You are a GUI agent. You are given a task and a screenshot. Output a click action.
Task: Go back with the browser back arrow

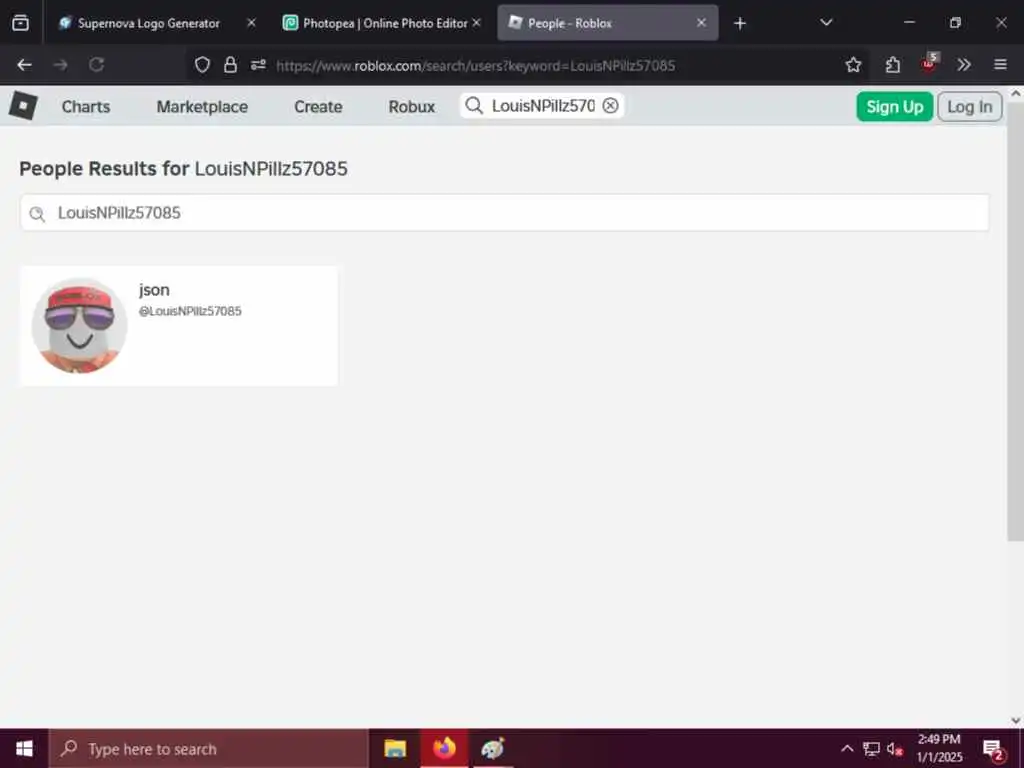[x=24, y=65]
